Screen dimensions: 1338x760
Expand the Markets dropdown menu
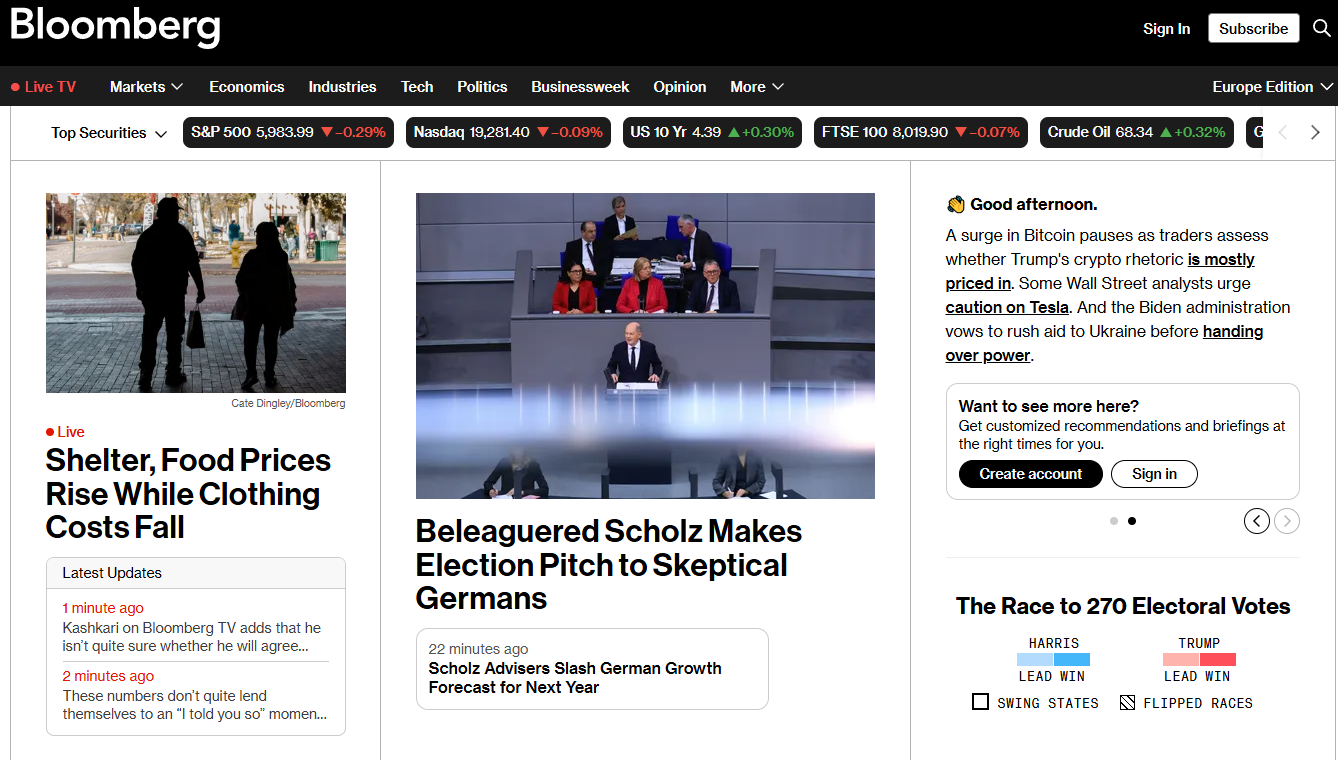[x=146, y=87]
